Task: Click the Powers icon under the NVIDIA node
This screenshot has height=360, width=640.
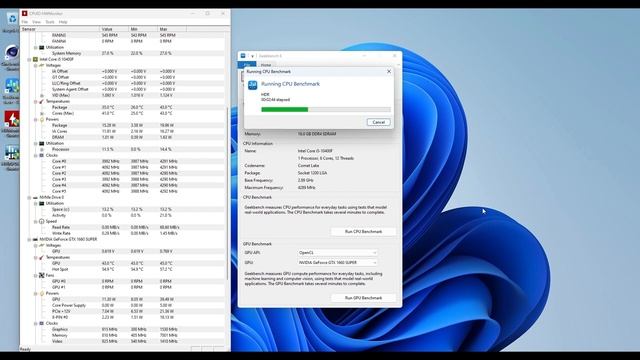Action: 41,293
